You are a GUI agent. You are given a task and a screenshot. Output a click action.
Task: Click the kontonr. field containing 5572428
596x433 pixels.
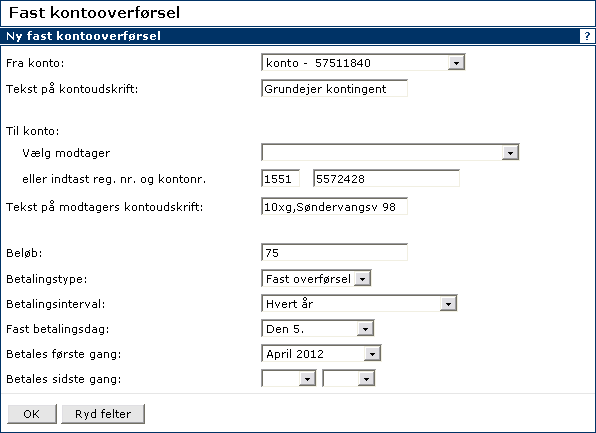387,178
